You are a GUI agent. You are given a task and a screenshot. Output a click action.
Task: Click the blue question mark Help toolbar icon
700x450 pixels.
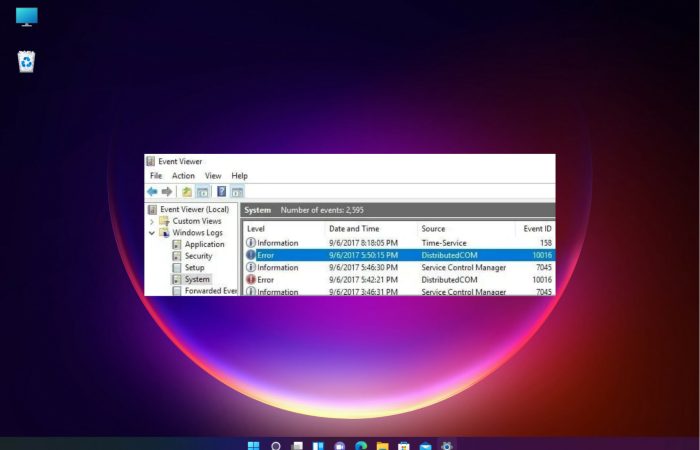(221, 192)
